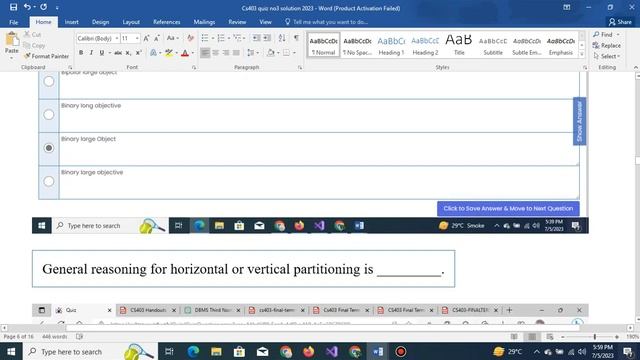Undo the last action
The height and width of the screenshot is (360, 640).
coord(27,7)
